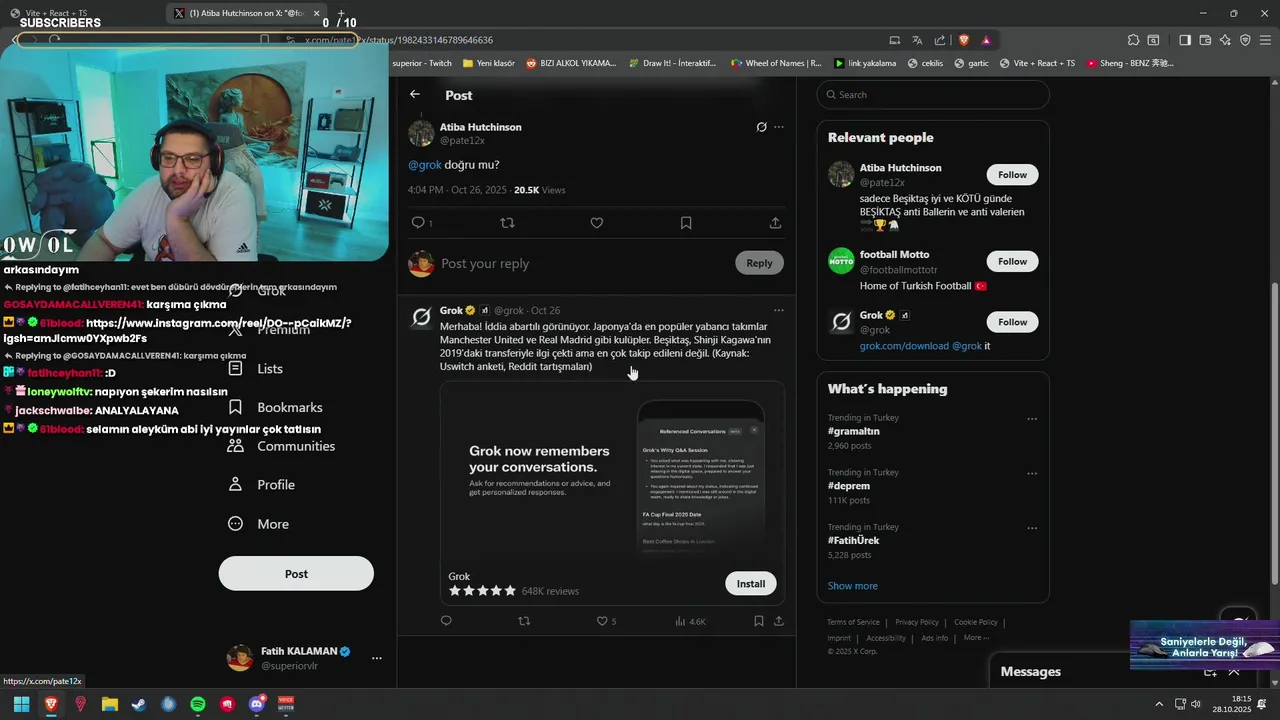
Task: Like Atiba Hutchinson's post
Action: (x=597, y=223)
